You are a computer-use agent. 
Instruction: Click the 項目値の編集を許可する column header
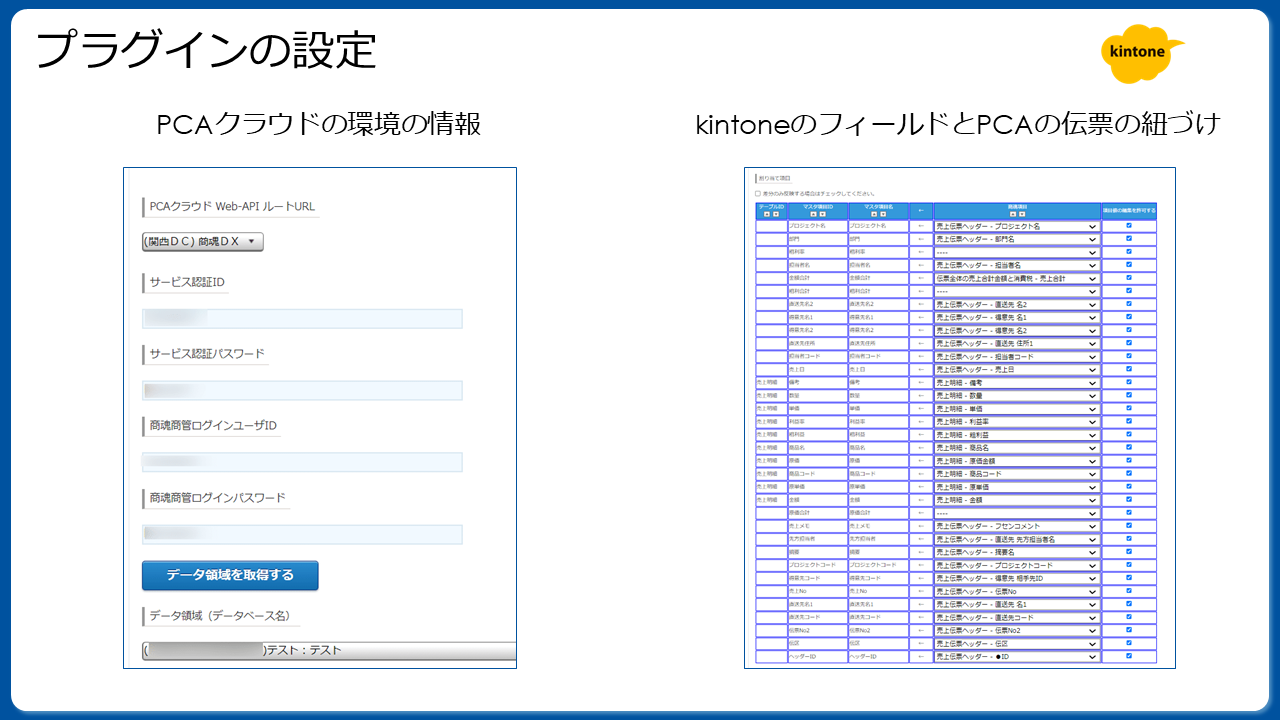point(1129,211)
